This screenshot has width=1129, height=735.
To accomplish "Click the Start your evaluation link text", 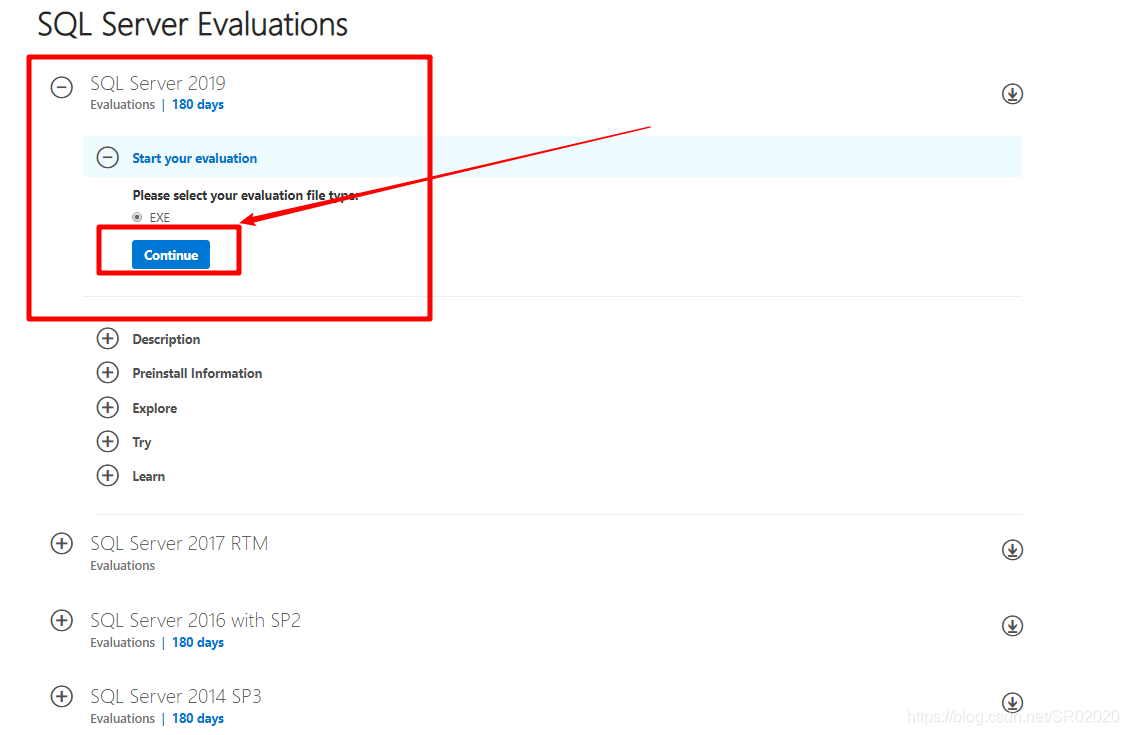I will click(194, 158).
